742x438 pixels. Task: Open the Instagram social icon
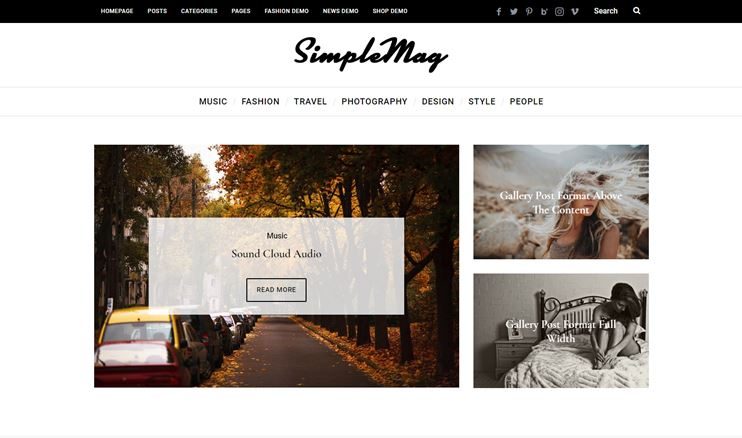tap(559, 11)
